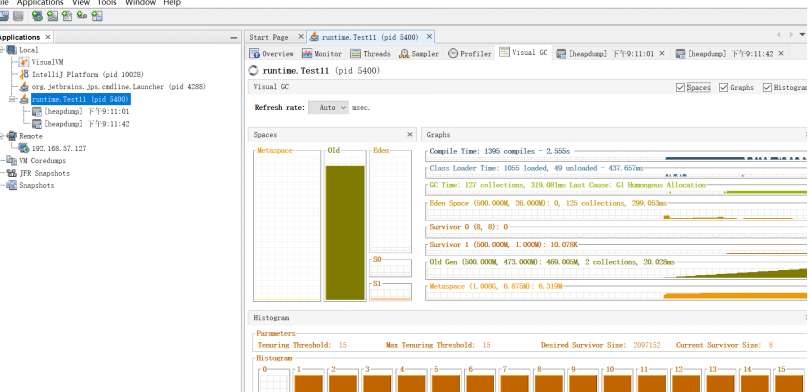Click the Snapshots folder icon
Image resolution: width=808 pixels, height=392 pixels.
(x=12, y=185)
